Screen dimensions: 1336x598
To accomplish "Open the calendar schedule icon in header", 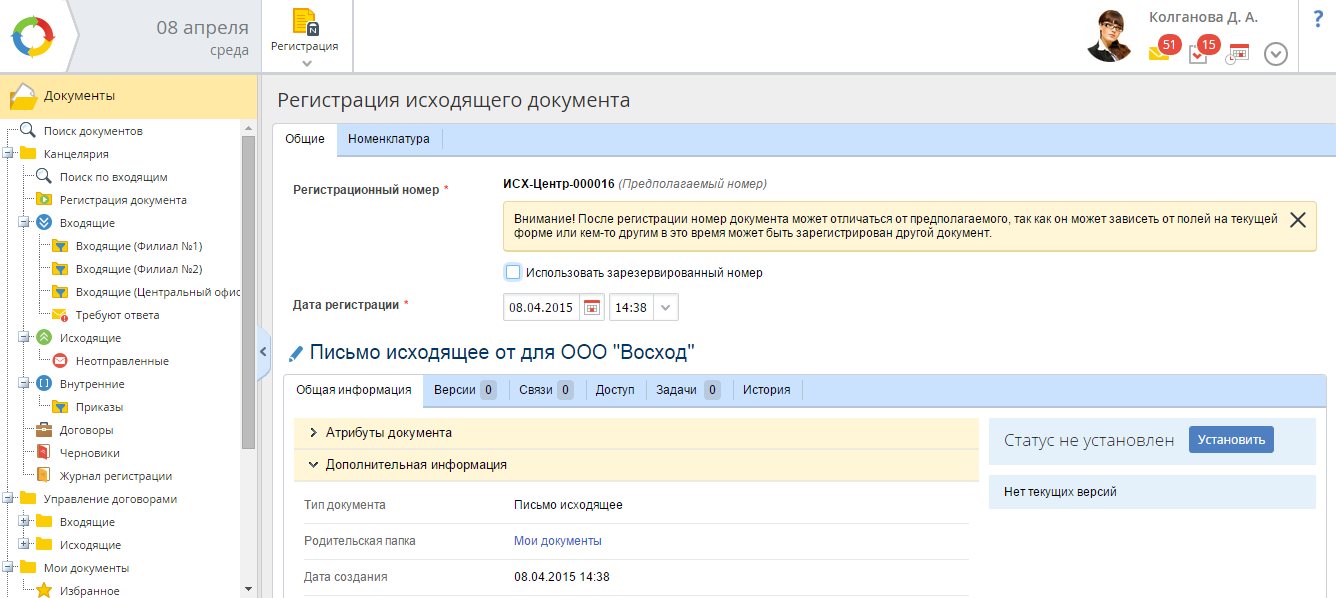I will (x=1238, y=54).
